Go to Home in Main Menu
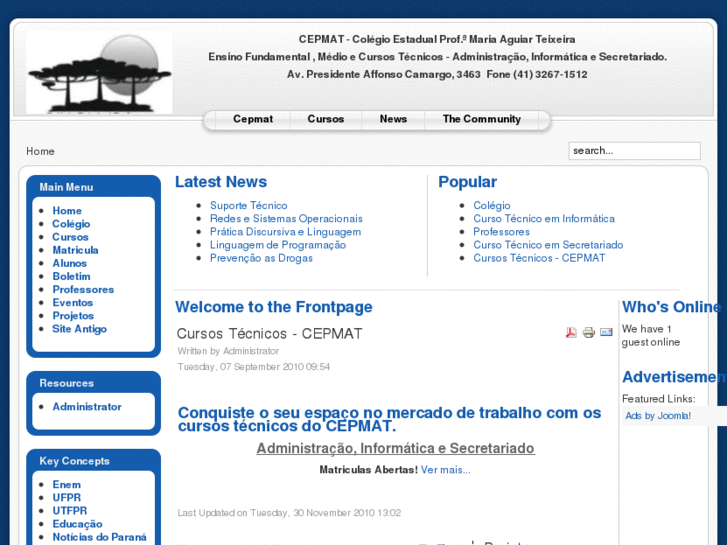The height and width of the screenshot is (545, 727). [67, 211]
